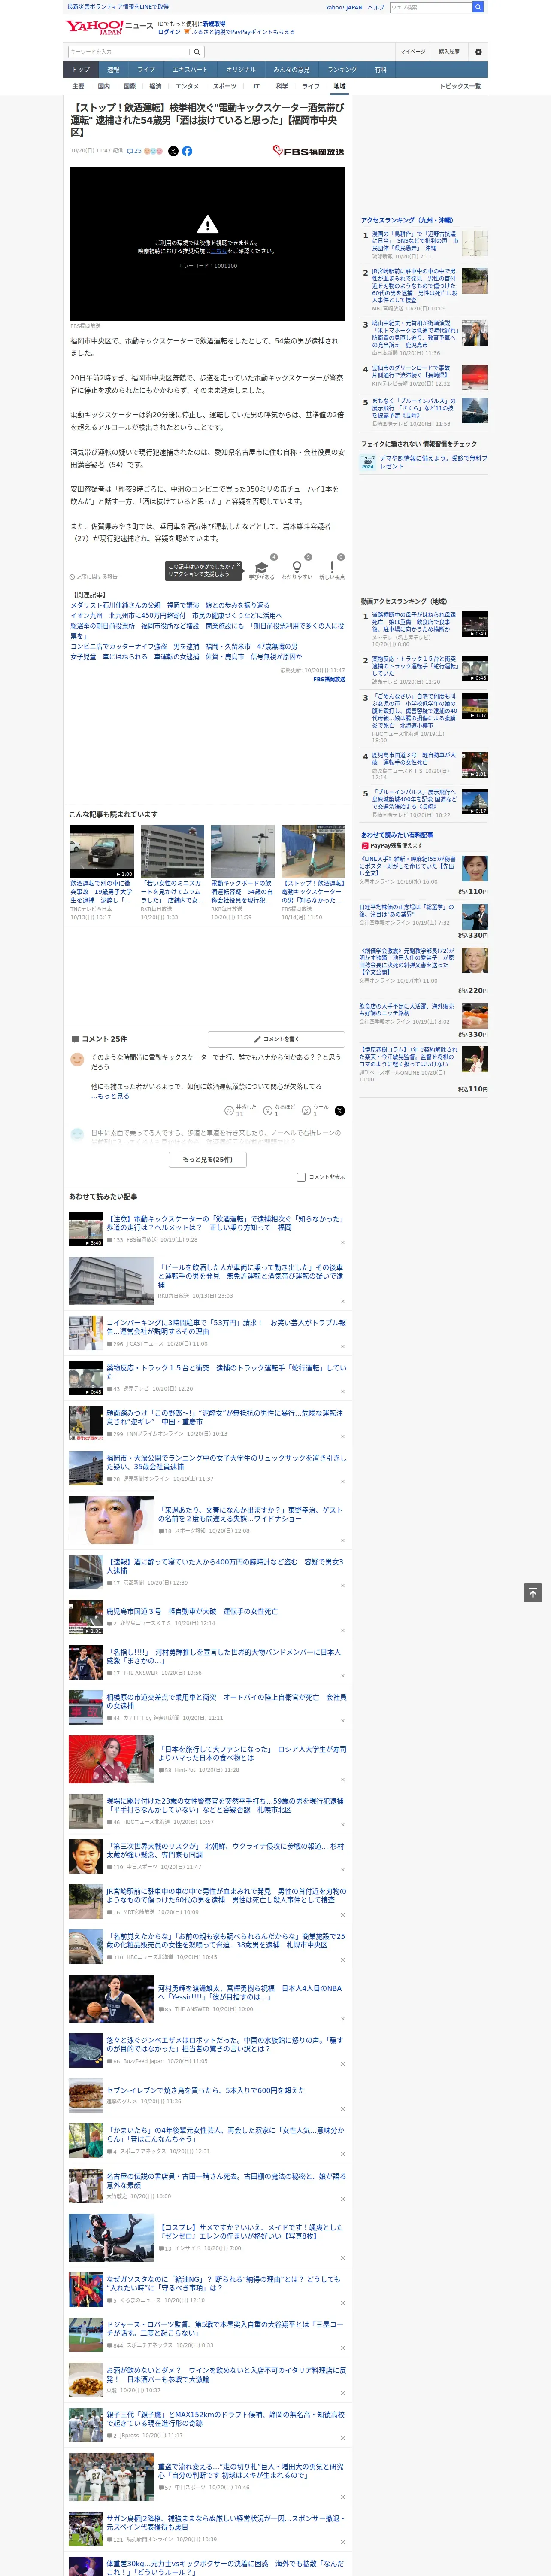Share the article on X

173,151
